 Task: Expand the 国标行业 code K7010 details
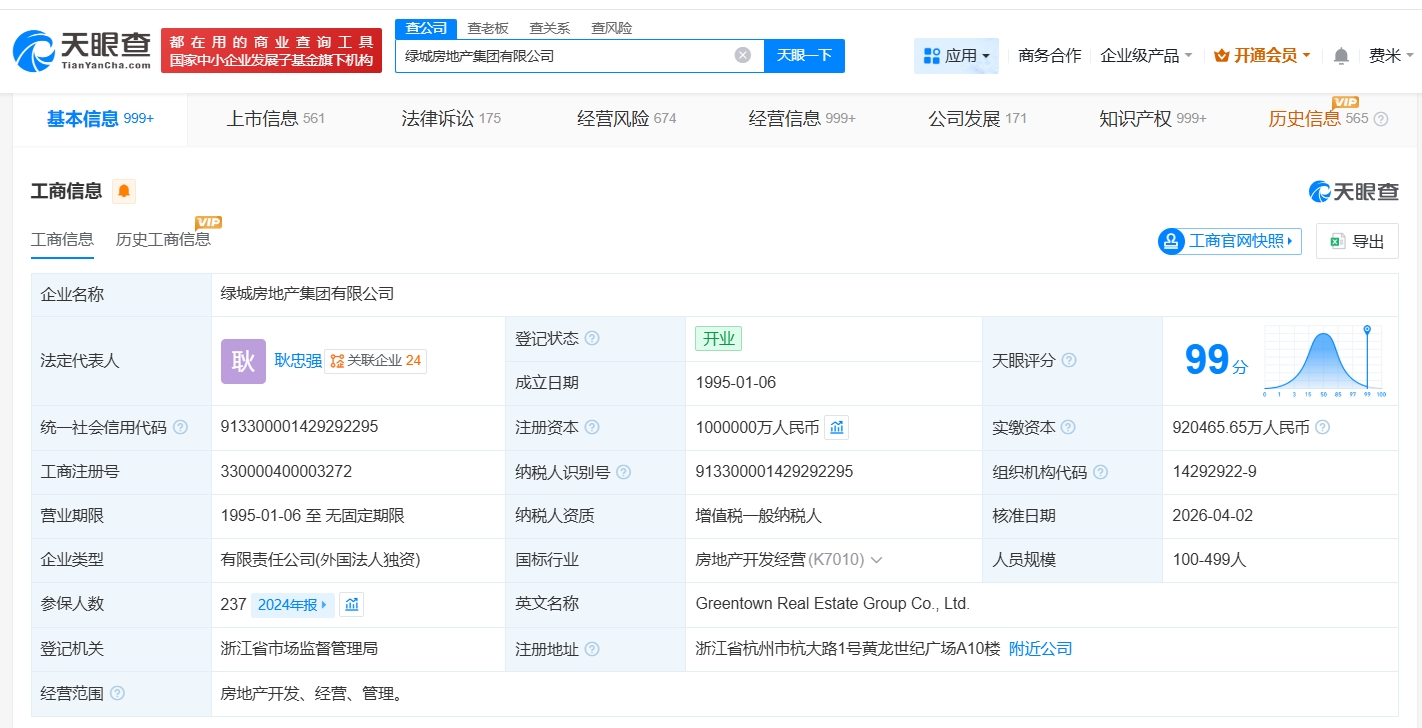click(x=877, y=560)
